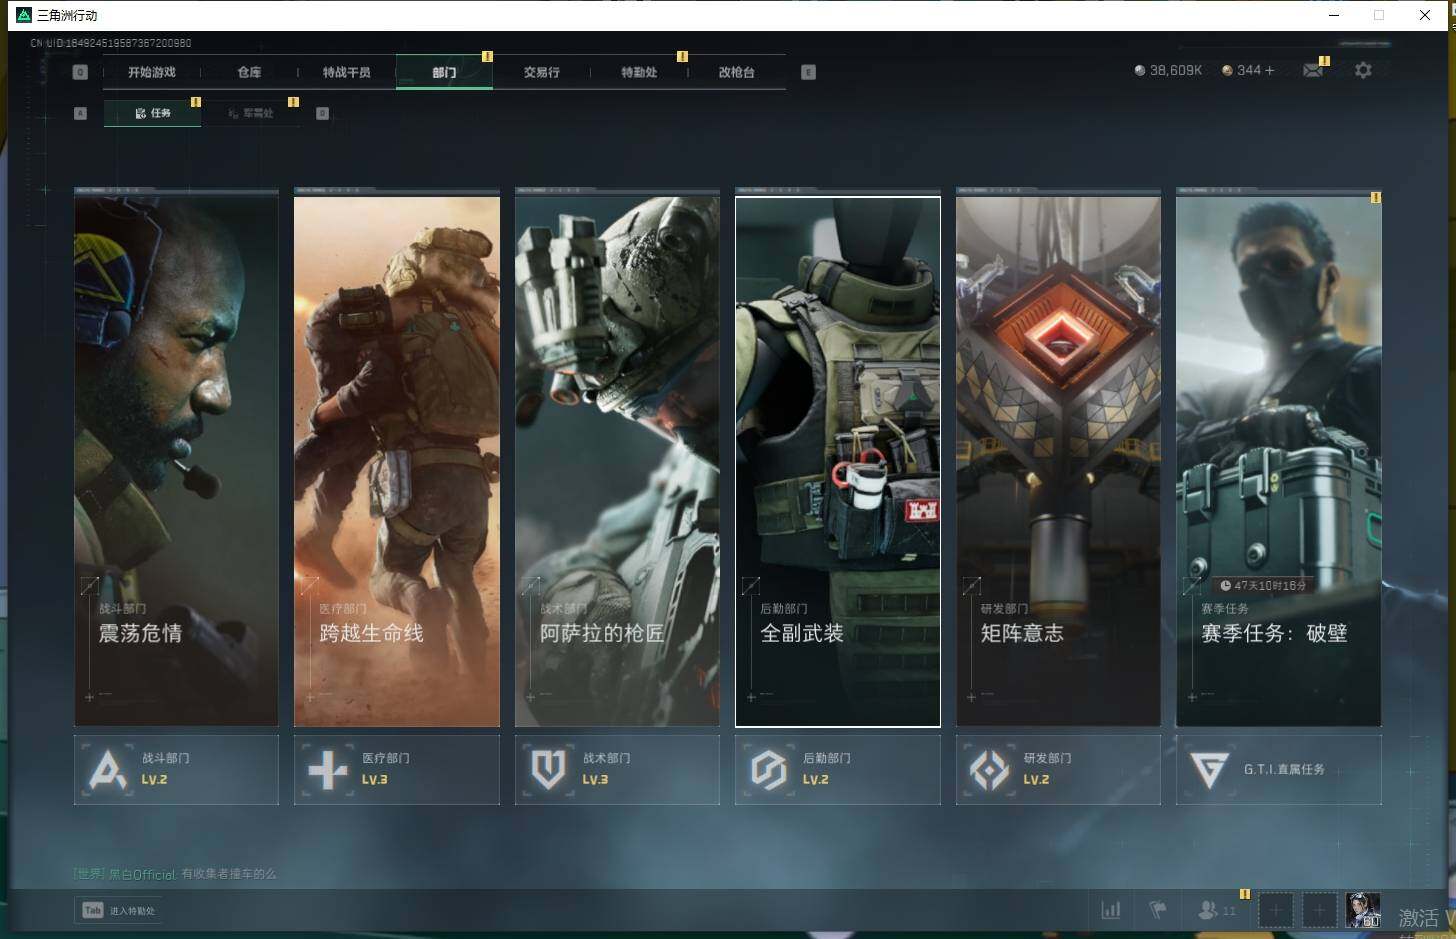Click the A key sub-tab icon
1456x939 pixels.
[81, 113]
